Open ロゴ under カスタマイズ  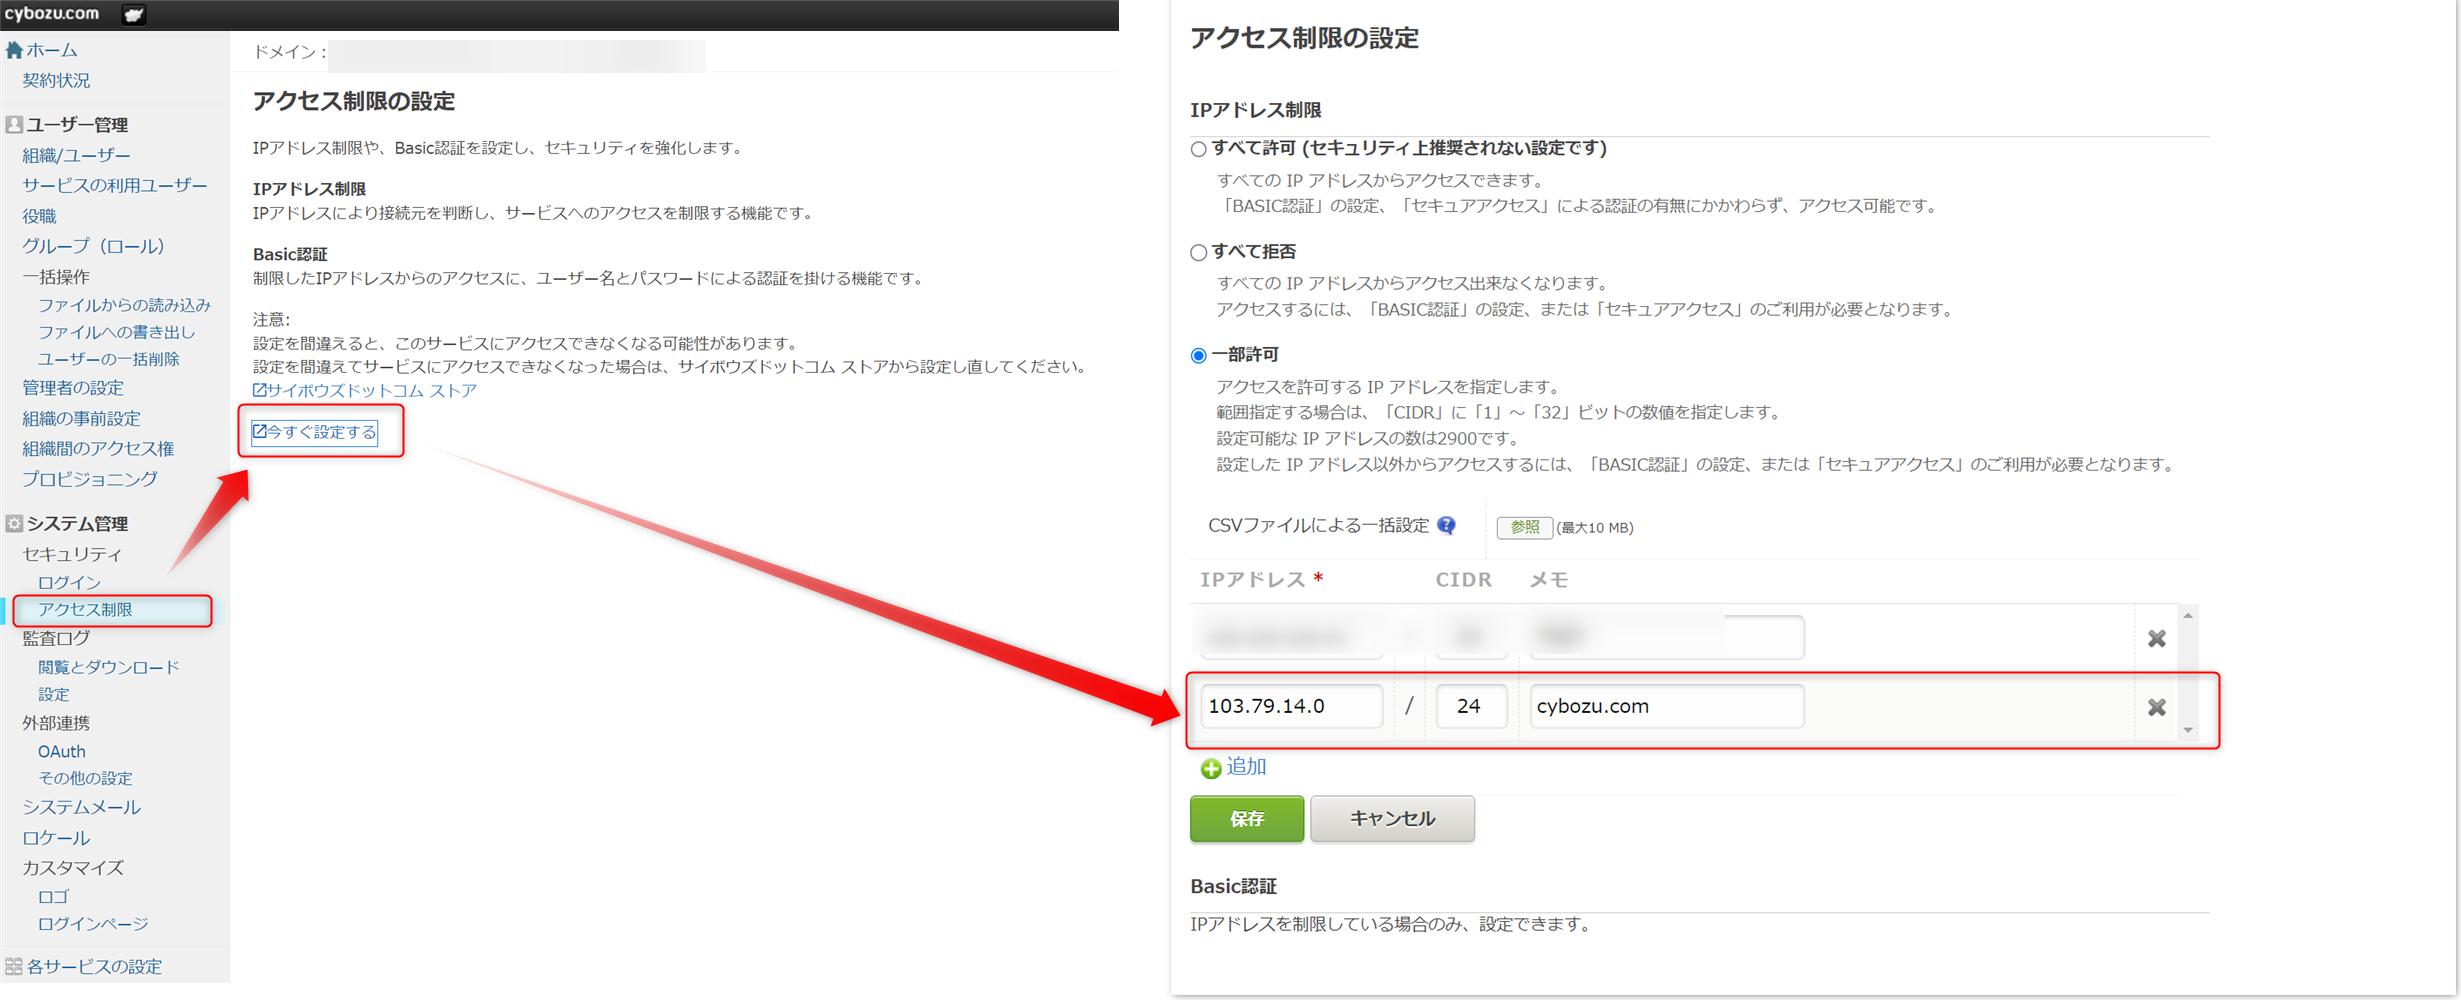click(53, 897)
